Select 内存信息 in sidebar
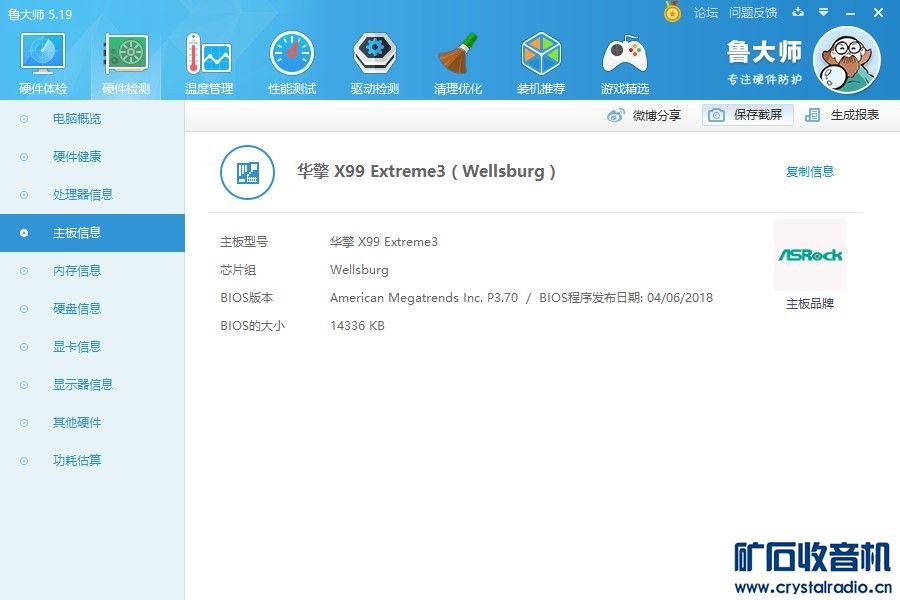 (92, 270)
